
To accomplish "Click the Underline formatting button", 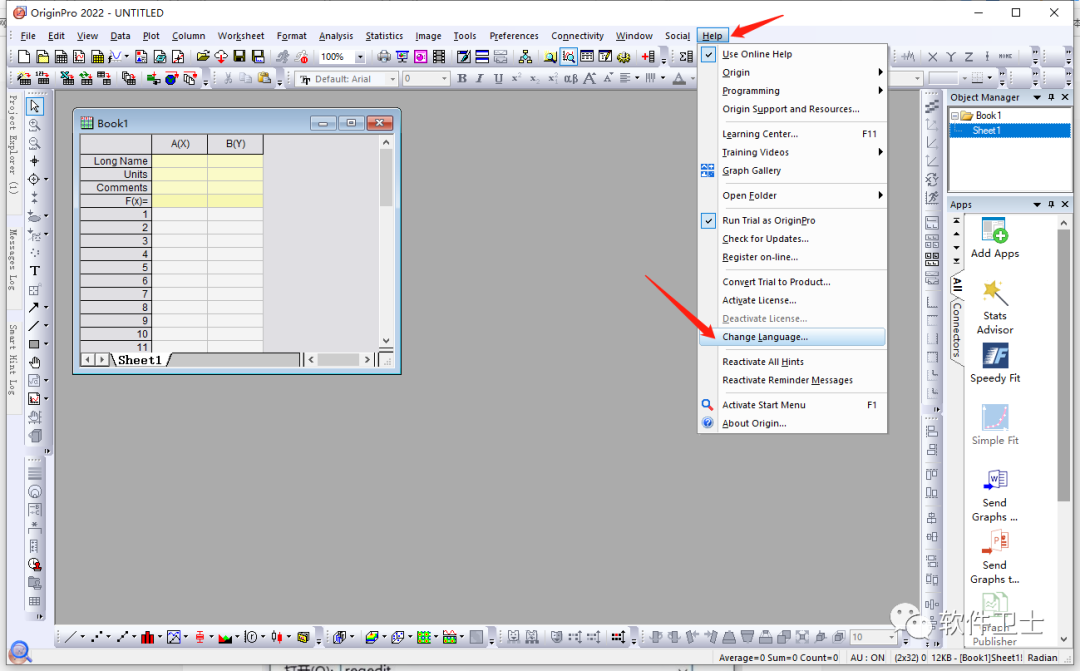I will tap(498, 79).
